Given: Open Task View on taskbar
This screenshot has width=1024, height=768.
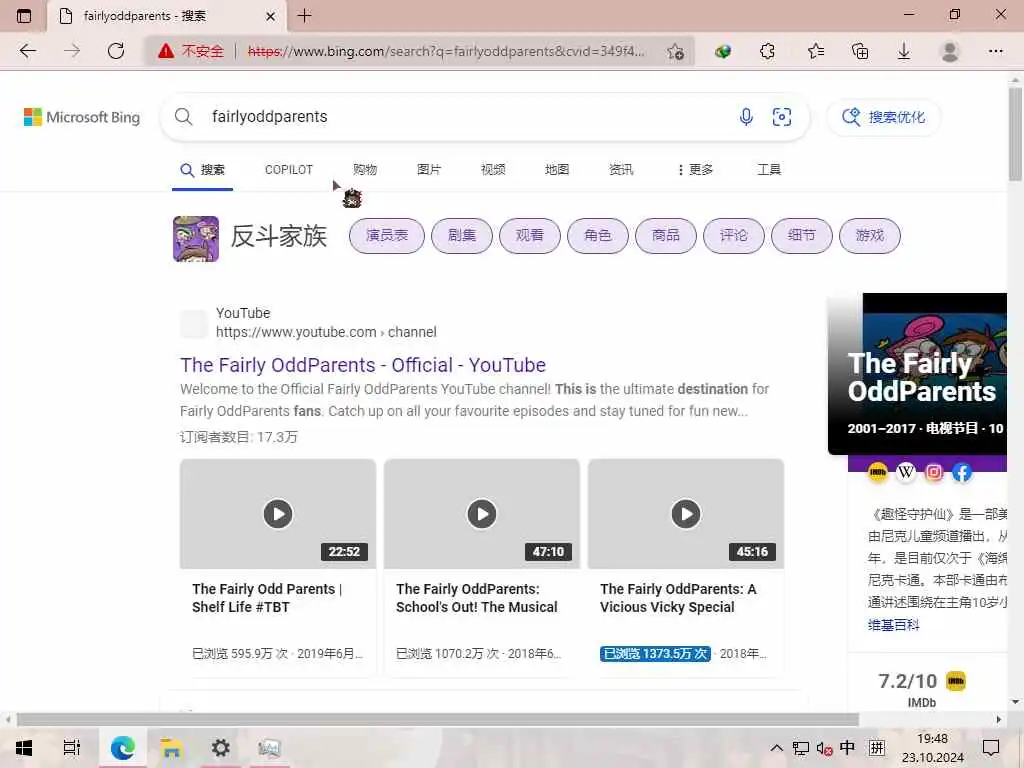Looking at the screenshot, I should [x=72, y=748].
